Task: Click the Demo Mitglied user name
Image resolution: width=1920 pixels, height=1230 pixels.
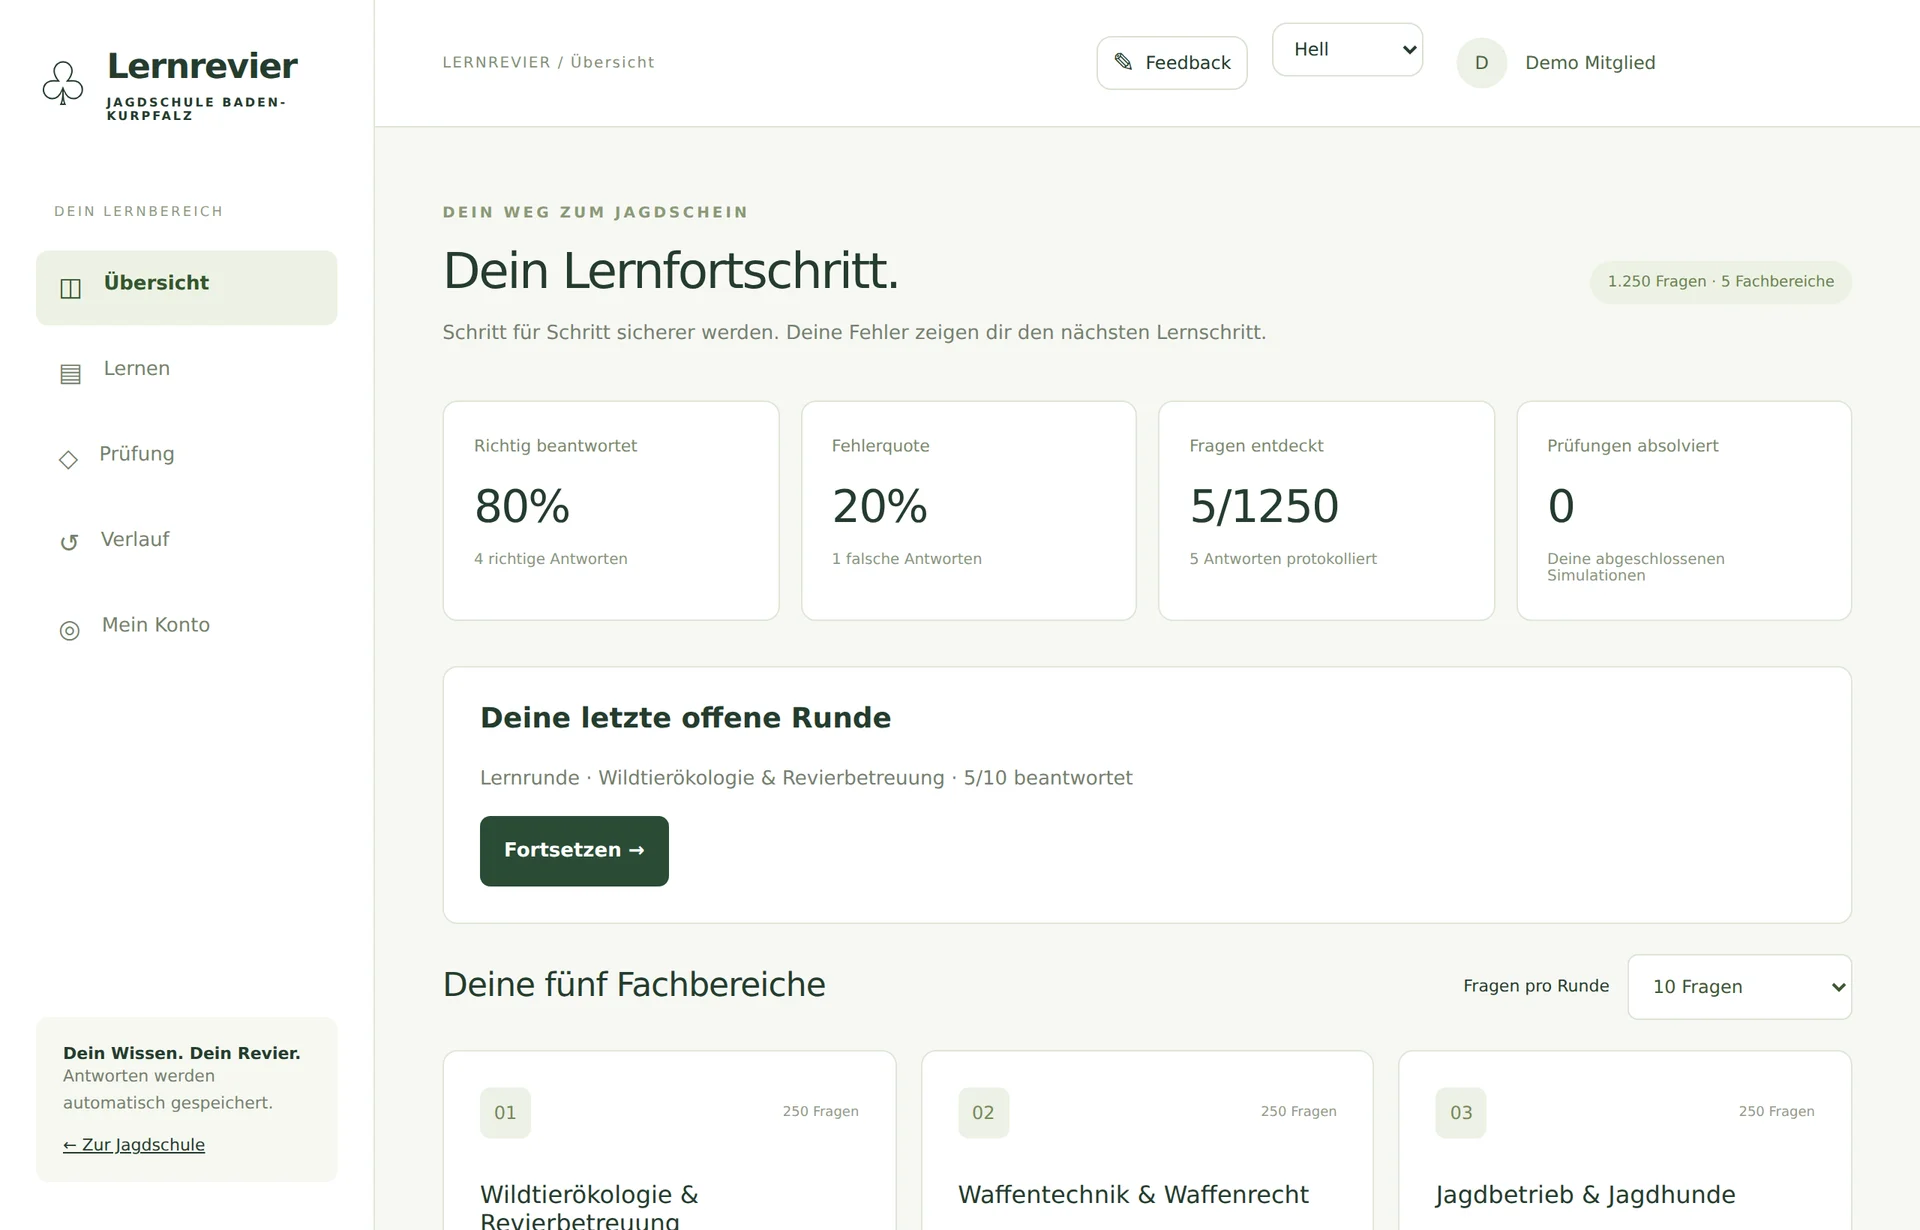Action: (1590, 63)
